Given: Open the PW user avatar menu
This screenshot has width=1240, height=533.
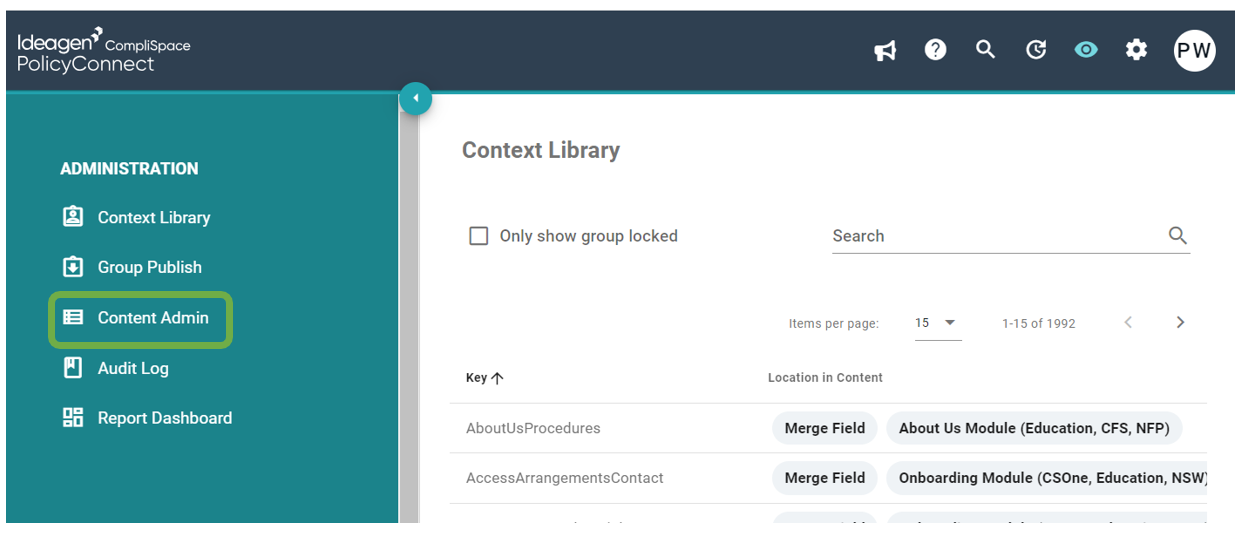Looking at the screenshot, I should 1194,50.
